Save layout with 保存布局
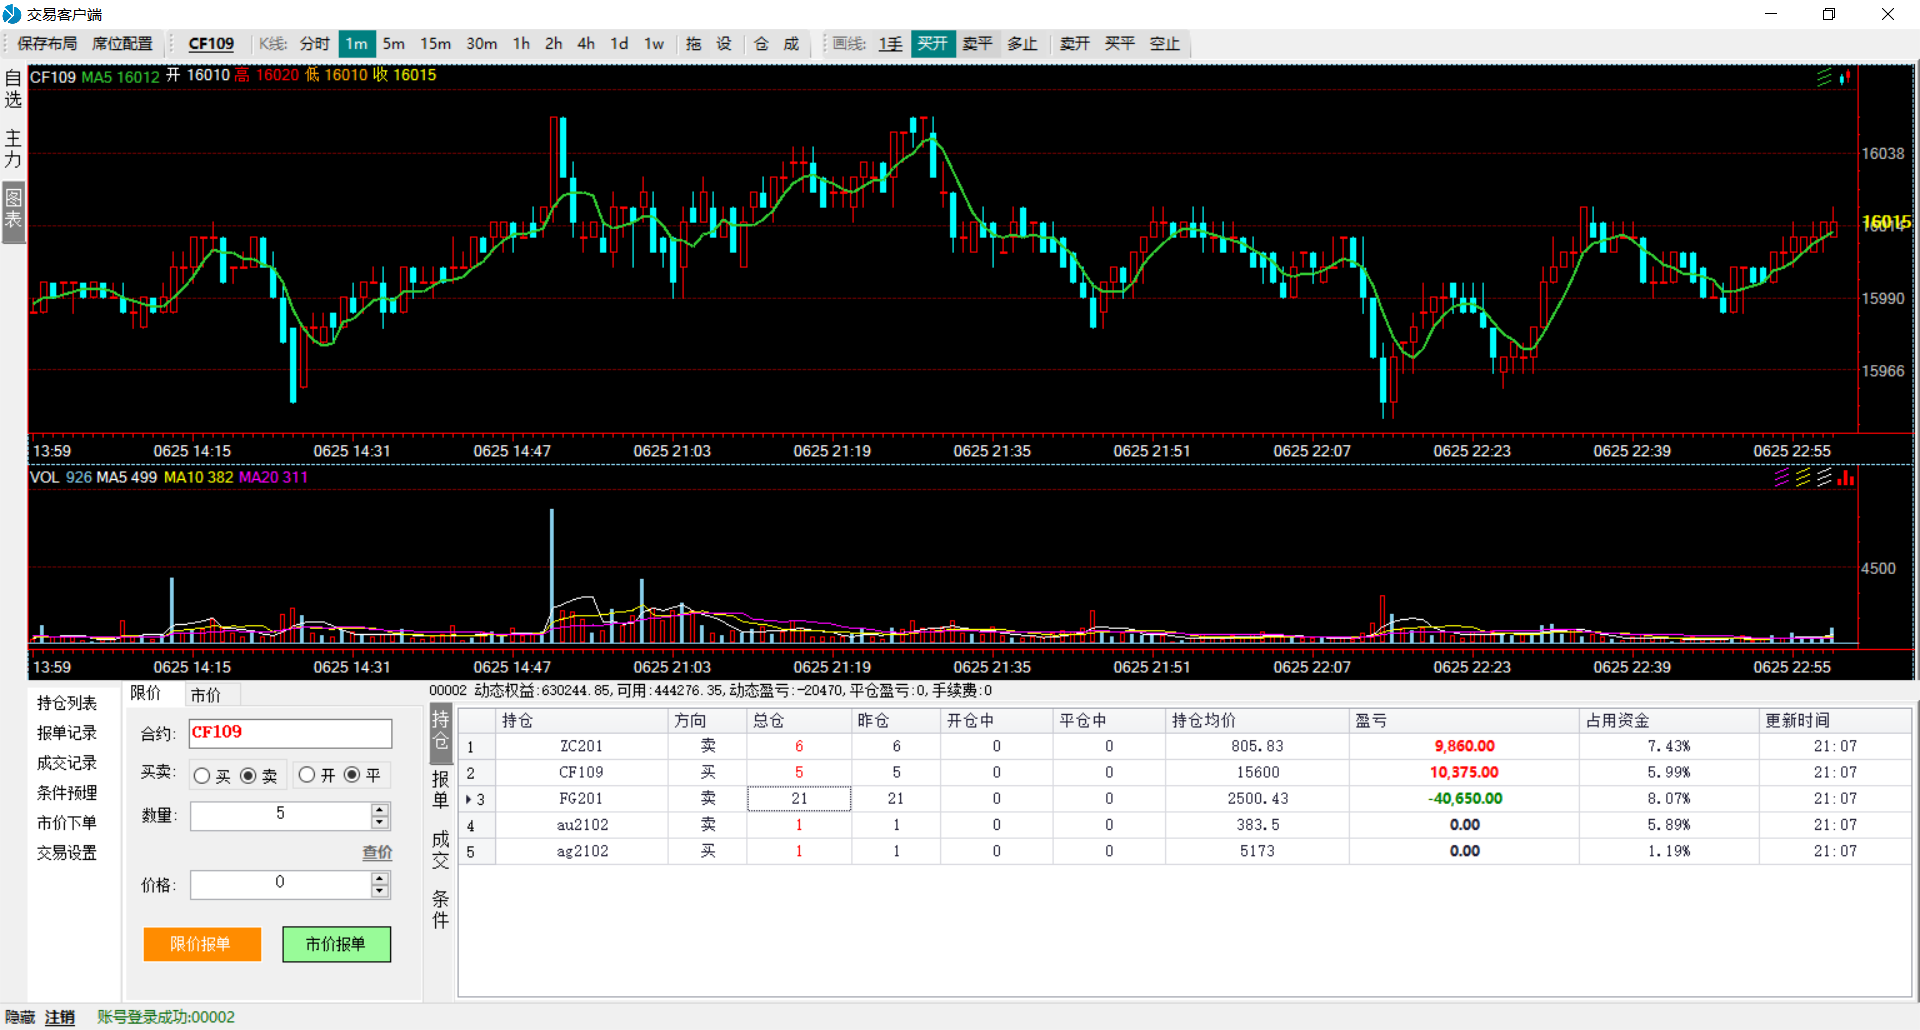Image resolution: width=1920 pixels, height=1030 pixels. pyautogui.click(x=47, y=44)
